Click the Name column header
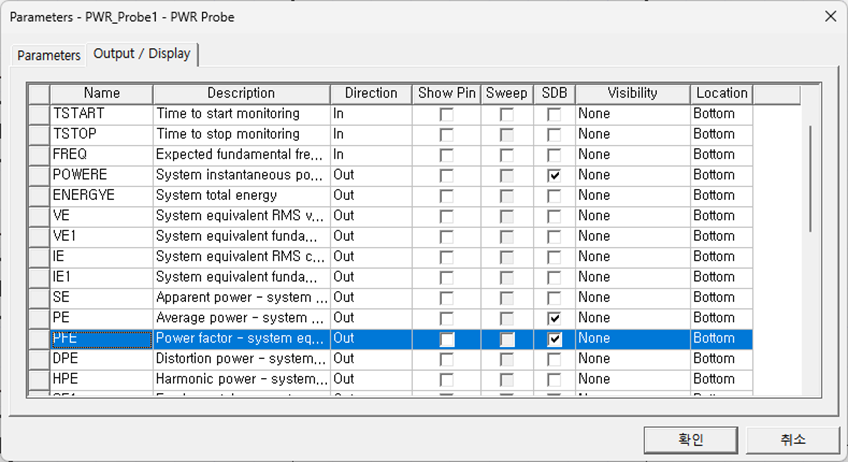The image size is (848, 462). coord(101,93)
